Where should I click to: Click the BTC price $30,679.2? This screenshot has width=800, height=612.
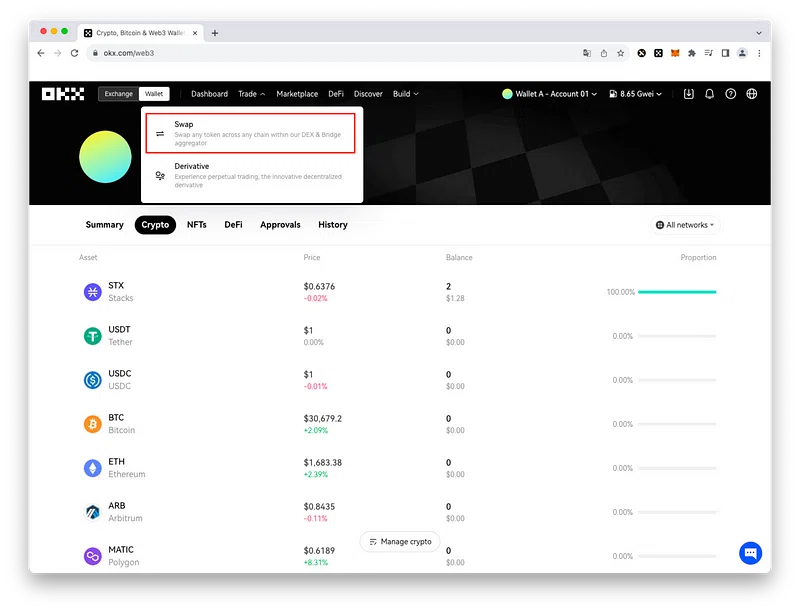tap(322, 419)
